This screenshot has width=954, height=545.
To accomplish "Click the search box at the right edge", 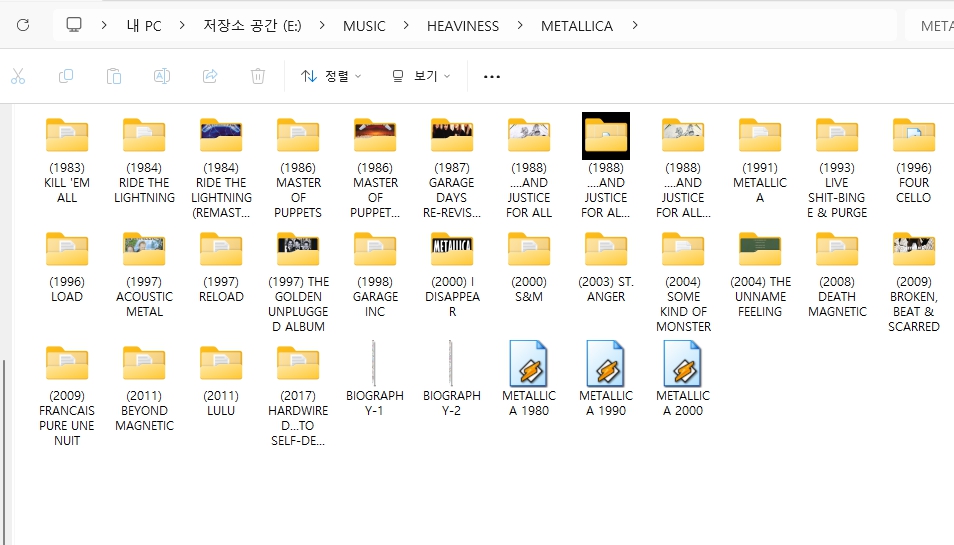I will (x=930, y=26).
